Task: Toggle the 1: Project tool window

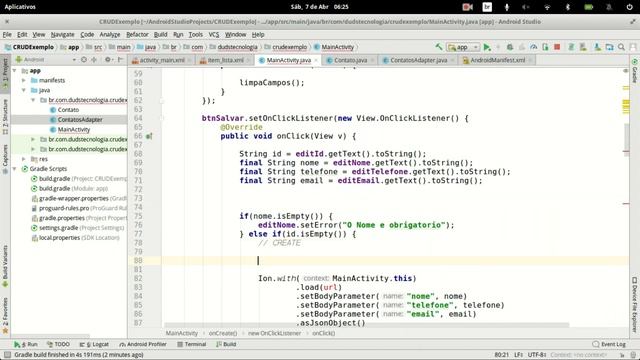Action: [5, 73]
